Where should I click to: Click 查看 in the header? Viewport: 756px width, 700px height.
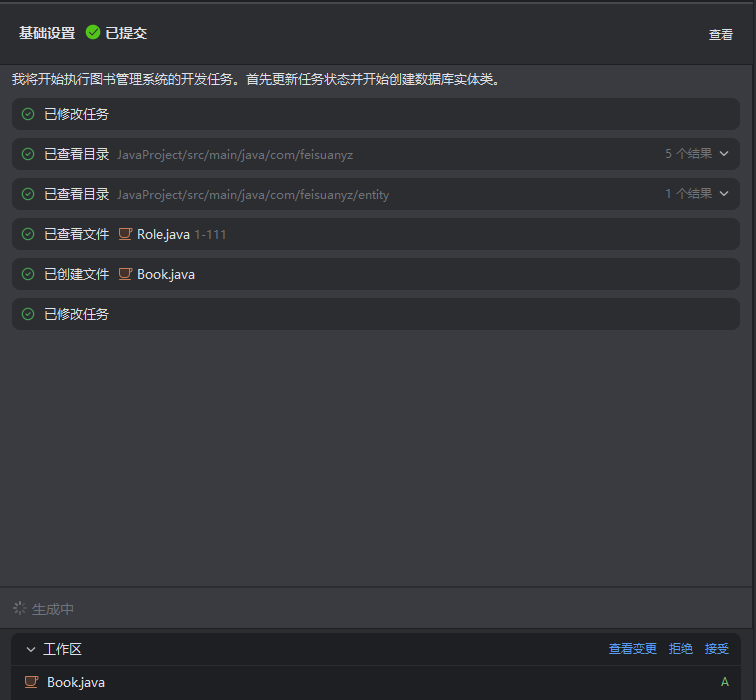tap(720, 34)
